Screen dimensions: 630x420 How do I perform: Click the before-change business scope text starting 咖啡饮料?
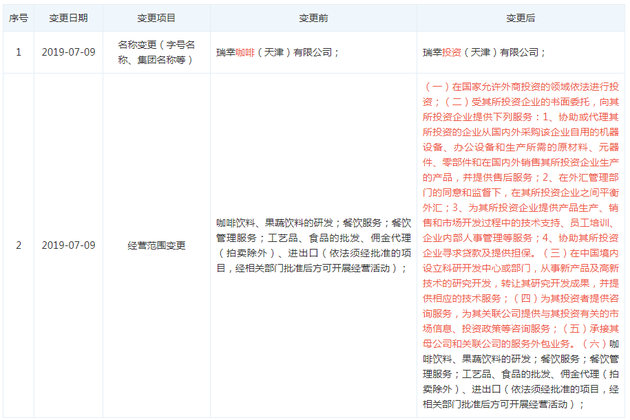point(313,245)
